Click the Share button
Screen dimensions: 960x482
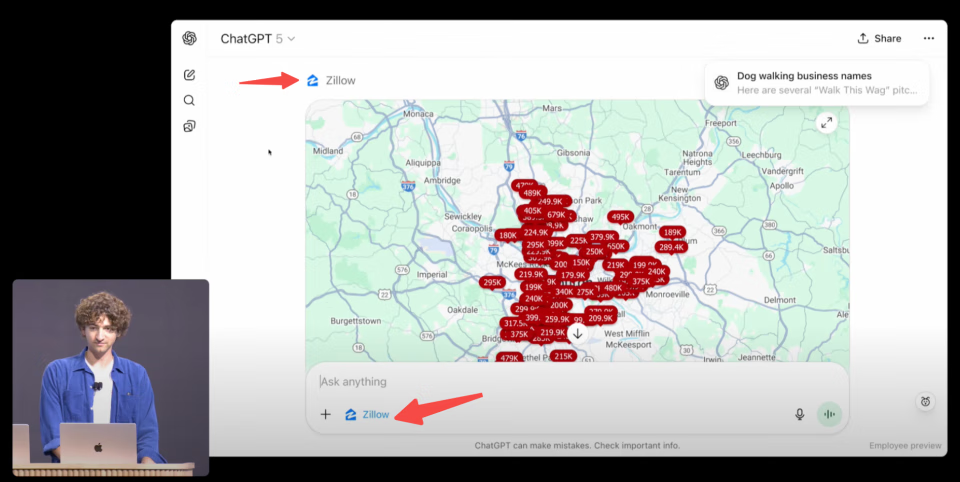coord(879,39)
